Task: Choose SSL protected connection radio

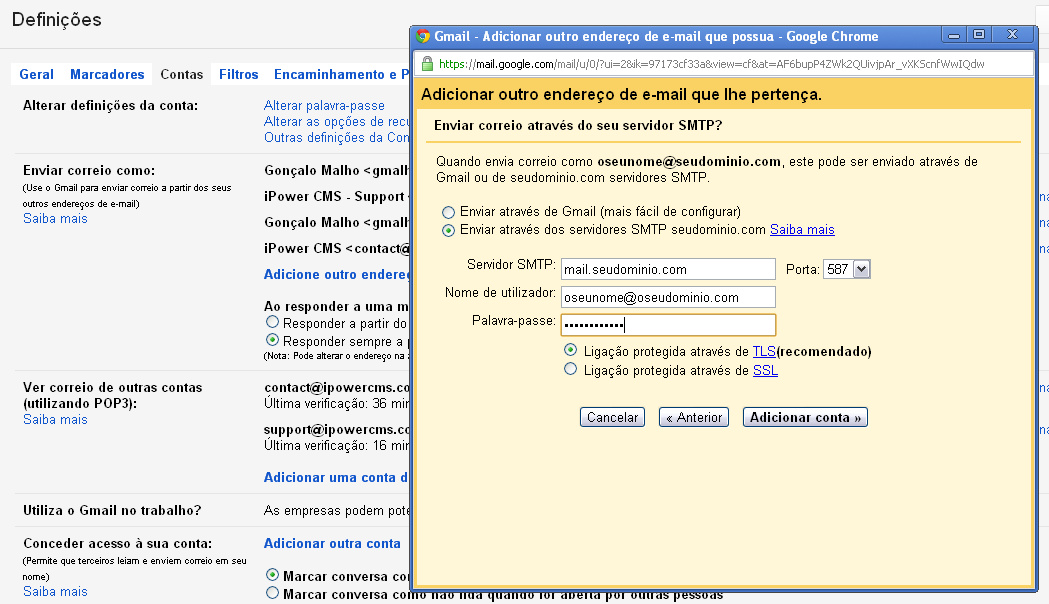Action: 571,369
